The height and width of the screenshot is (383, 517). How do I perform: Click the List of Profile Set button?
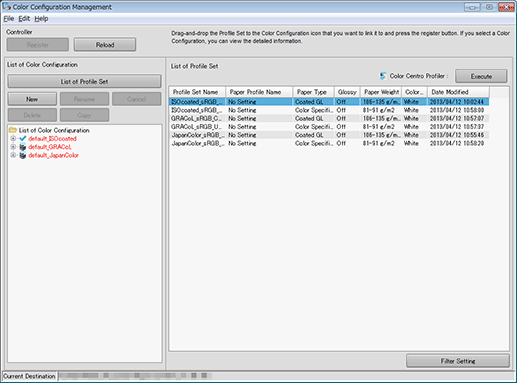point(84,81)
